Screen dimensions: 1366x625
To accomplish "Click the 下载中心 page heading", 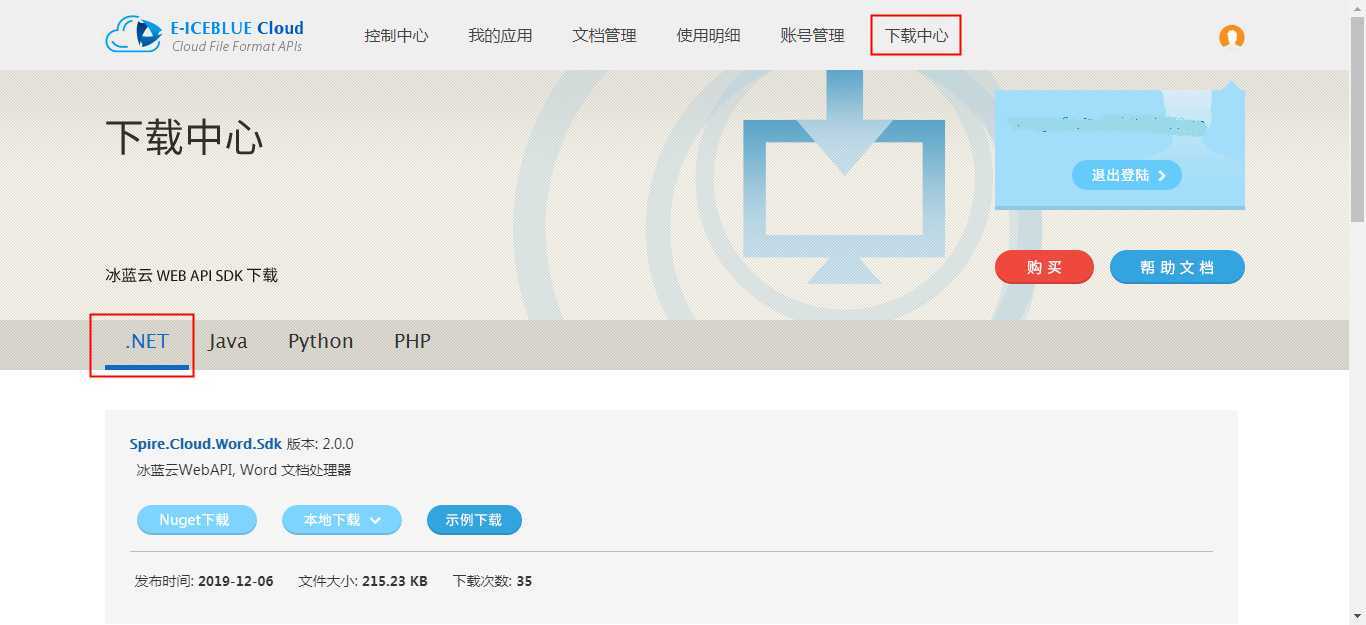I will 184,137.
